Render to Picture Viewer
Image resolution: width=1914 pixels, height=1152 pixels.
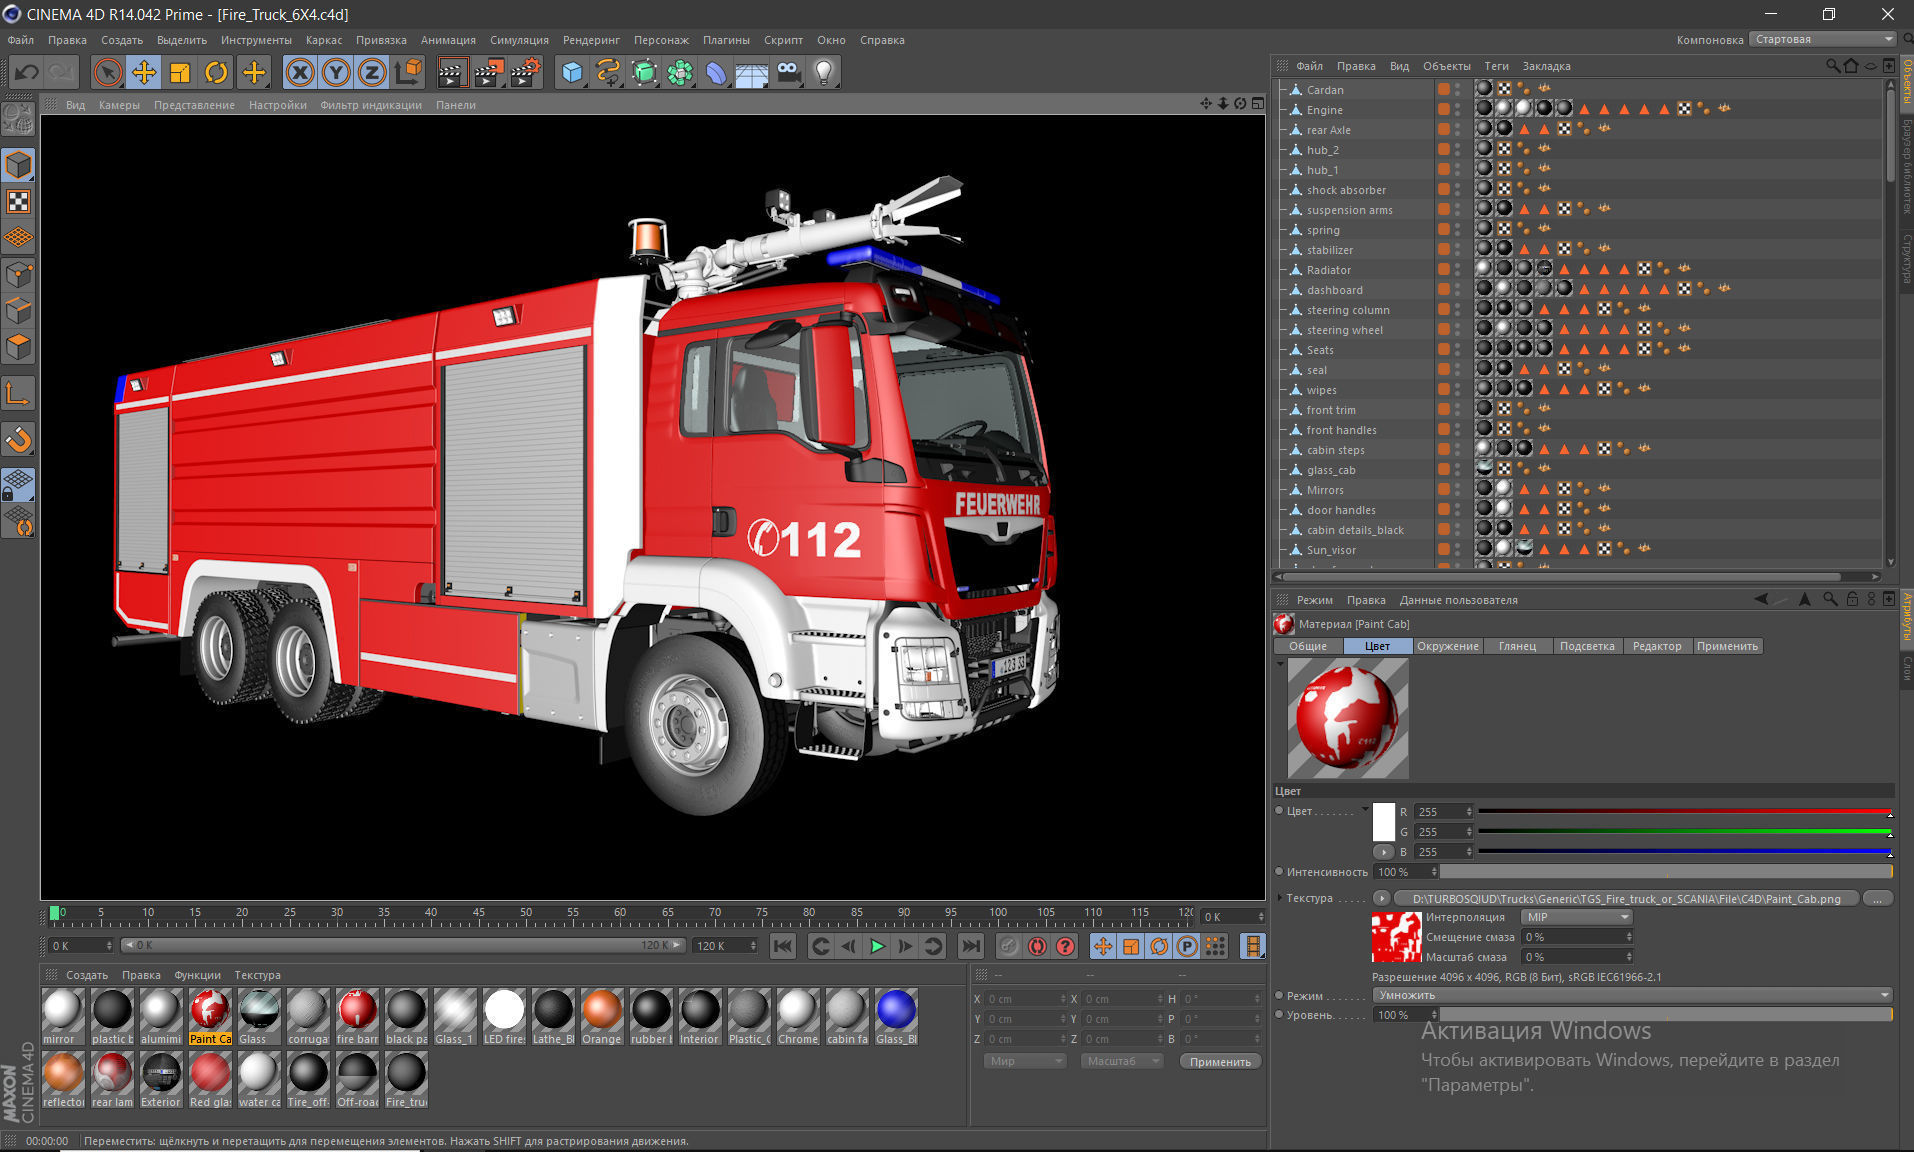tap(489, 72)
